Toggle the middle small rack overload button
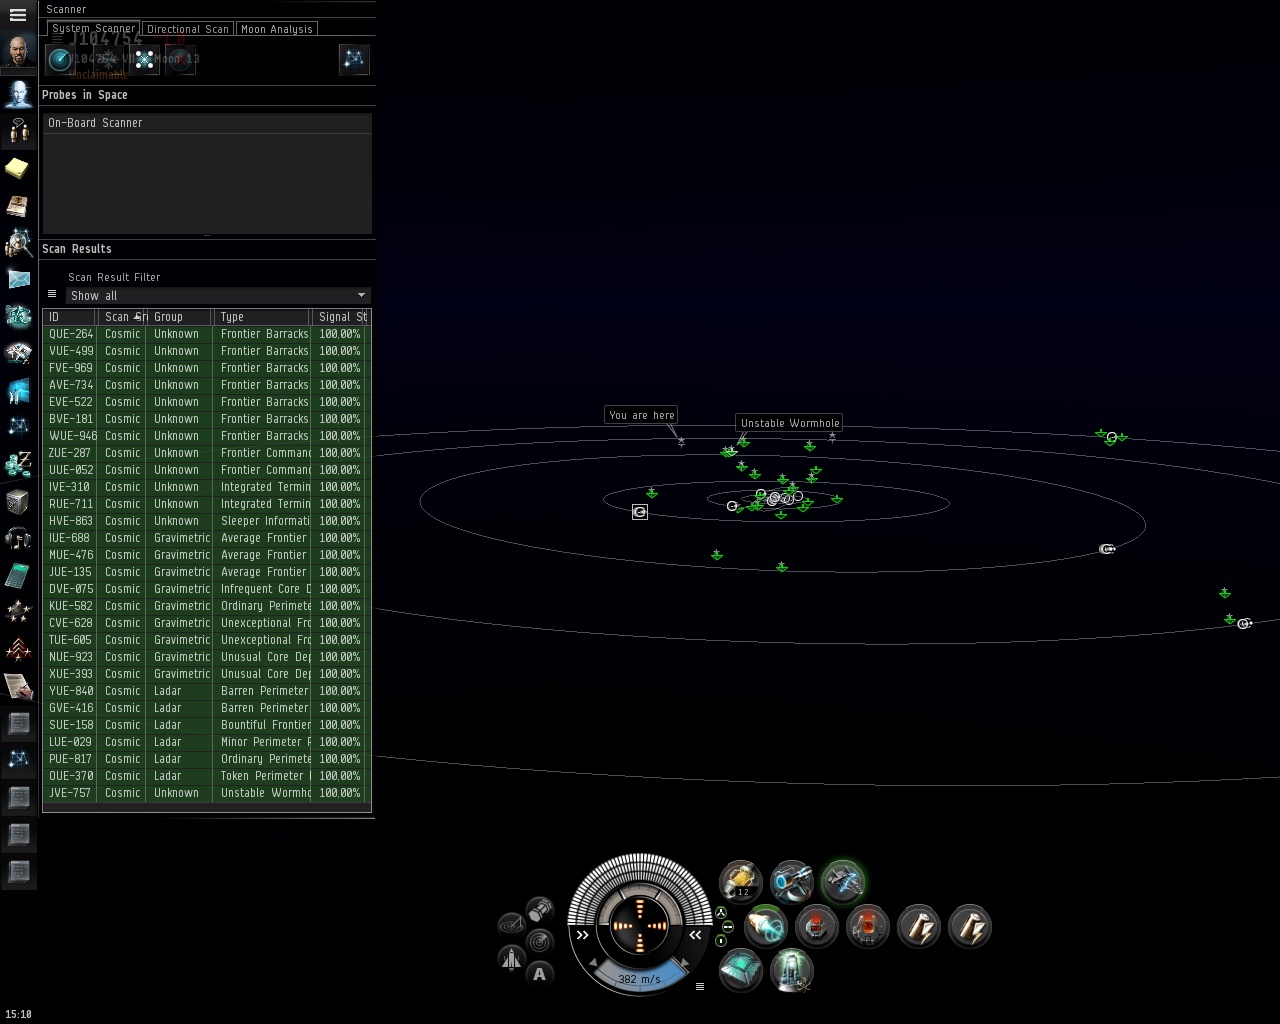The width and height of the screenshot is (1280, 1024). pyautogui.click(x=727, y=927)
